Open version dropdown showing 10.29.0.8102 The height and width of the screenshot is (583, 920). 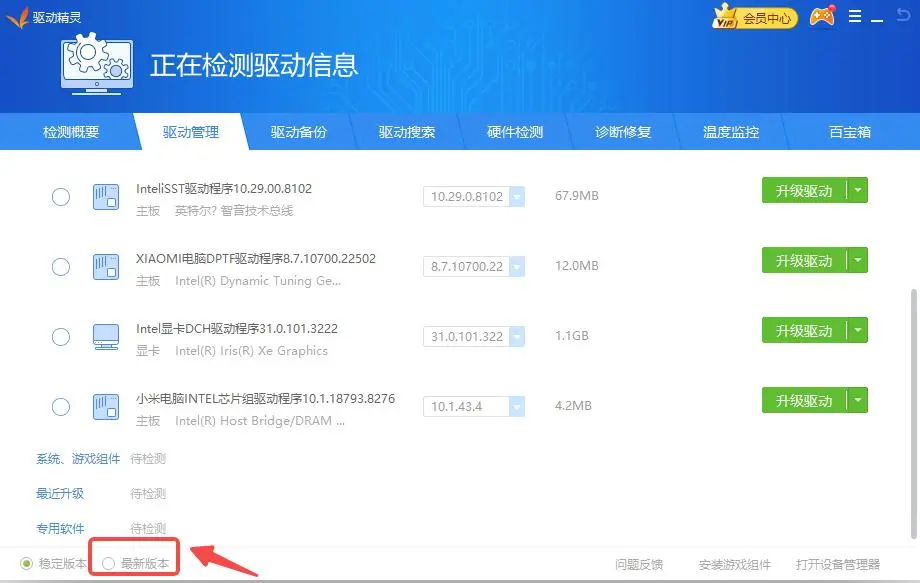(x=517, y=197)
